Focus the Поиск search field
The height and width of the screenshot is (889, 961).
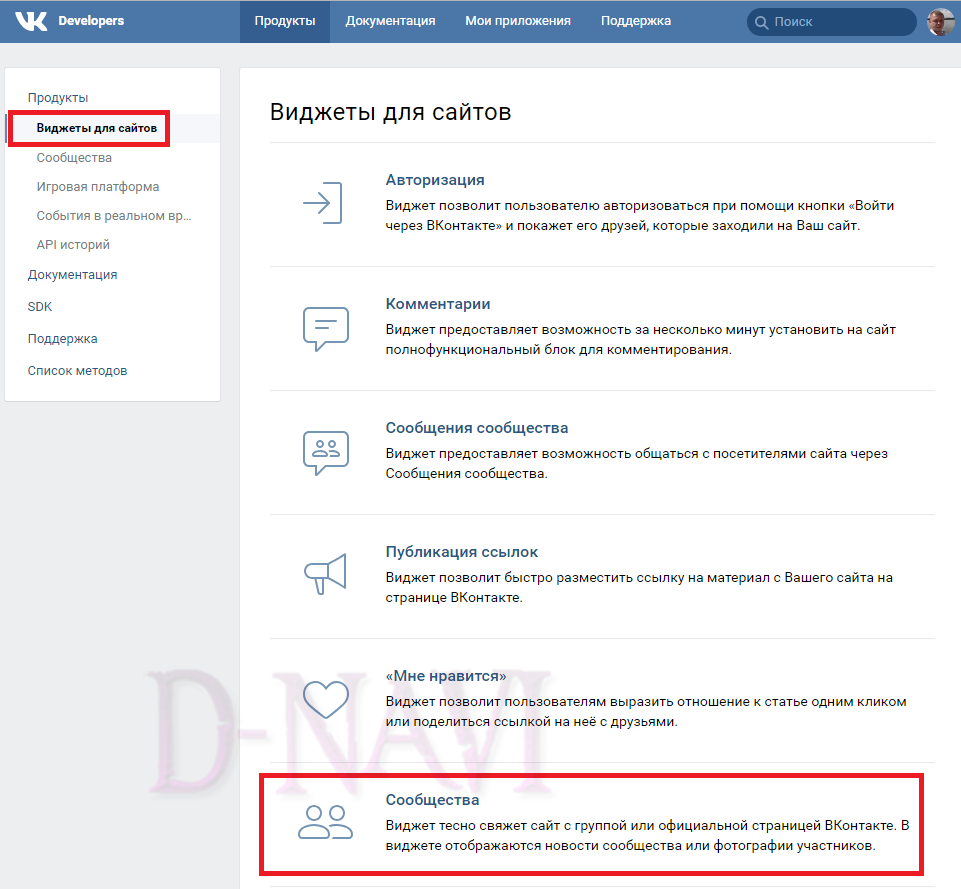[832, 22]
